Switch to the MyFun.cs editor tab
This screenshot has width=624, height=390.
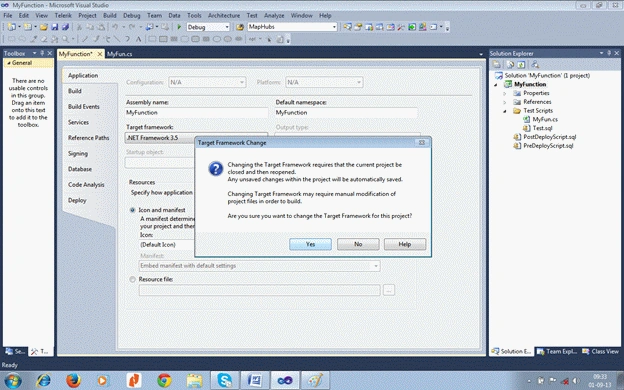pyautogui.click(x=119, y=54)
